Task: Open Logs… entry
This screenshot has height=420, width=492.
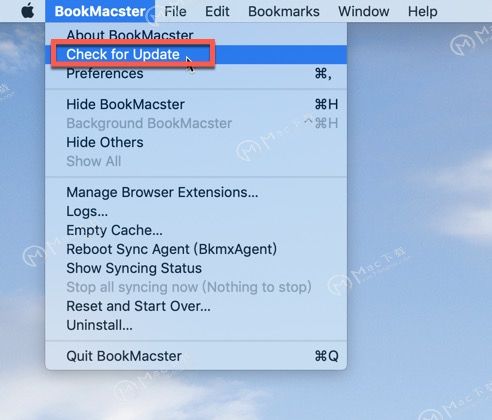Action: tap(196, 211)
